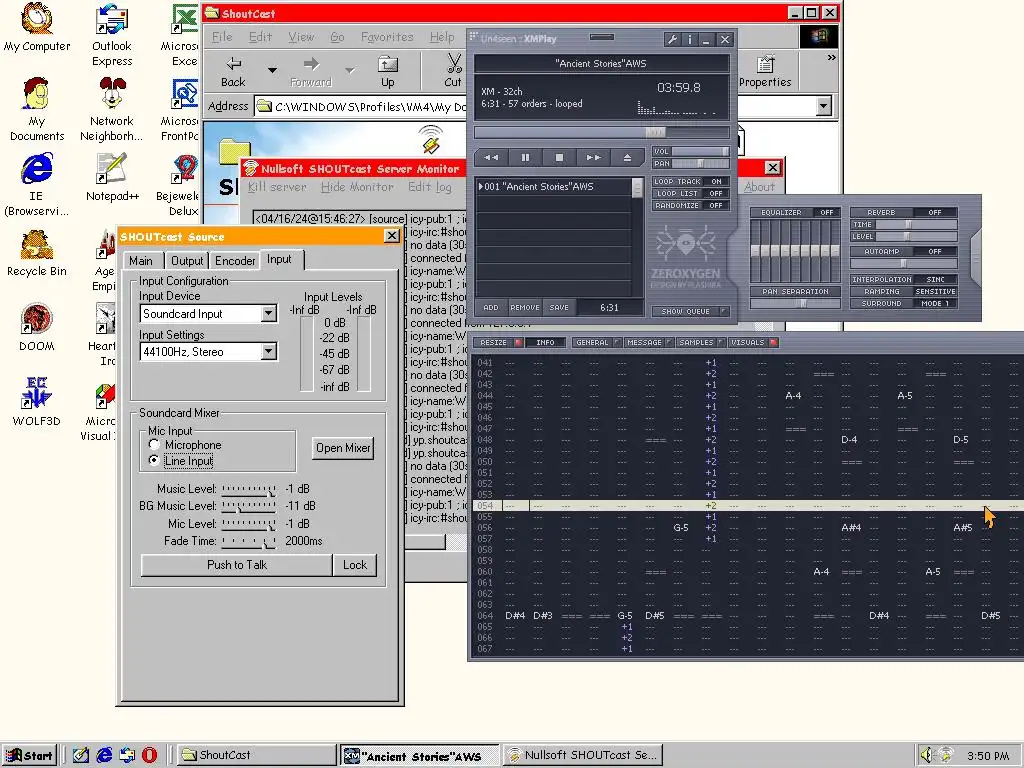Open Samples tab in XMPlay info panel
The image size is (1024, 768).
pyautogui.click(x=700, y=342)
